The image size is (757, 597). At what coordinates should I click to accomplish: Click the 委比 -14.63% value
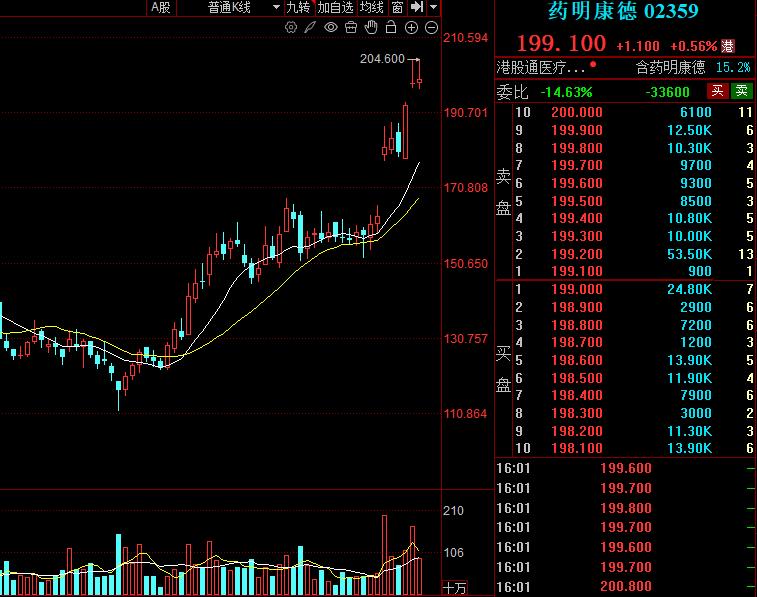tap(566, 92)
